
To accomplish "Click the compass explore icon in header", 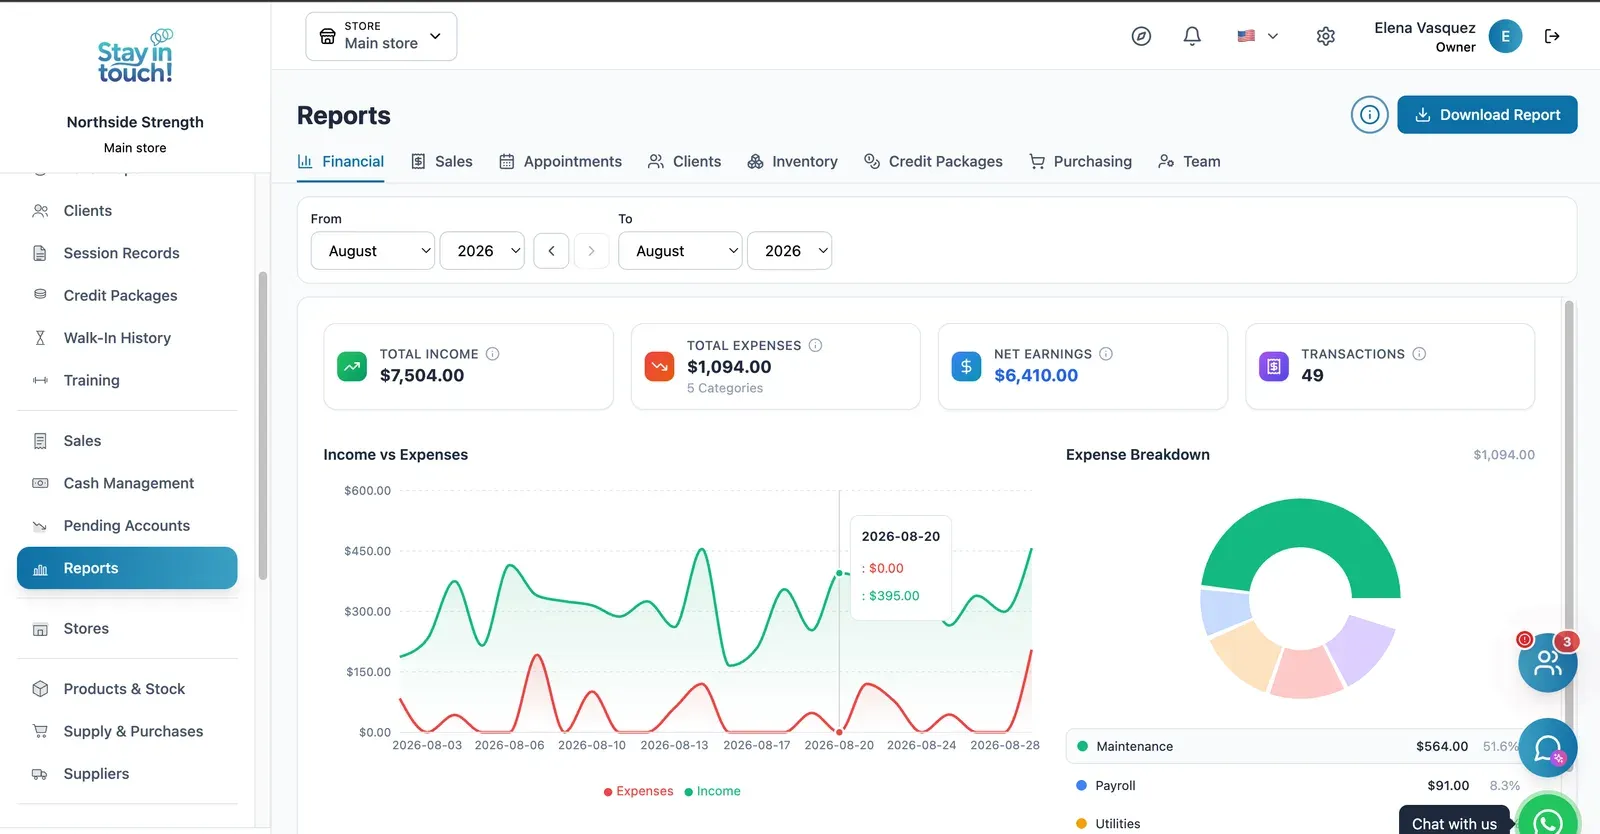I will coord(1141,36).
